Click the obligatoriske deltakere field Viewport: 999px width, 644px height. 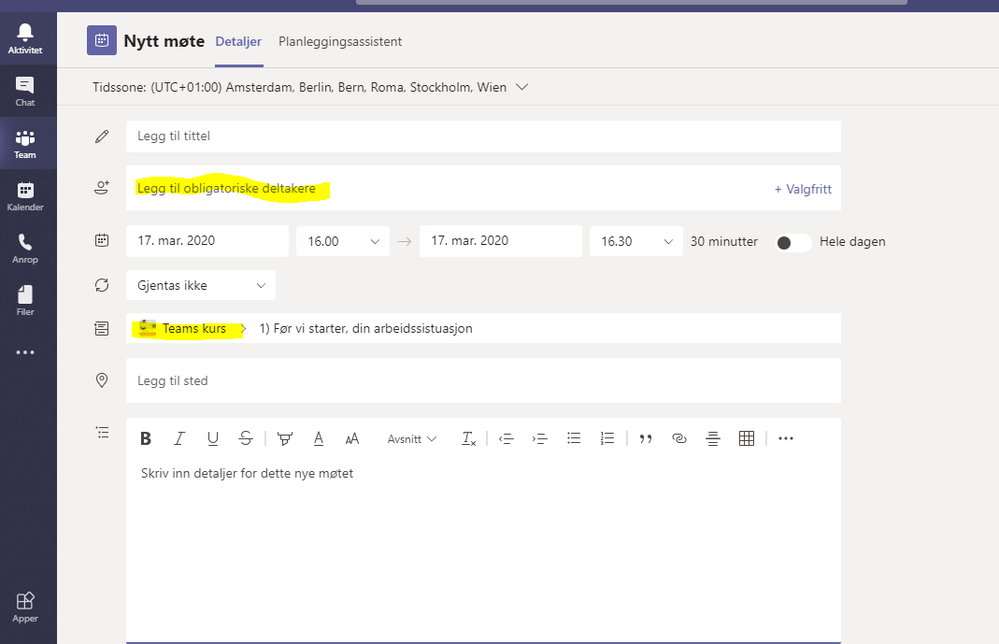(x=483, y=188)
